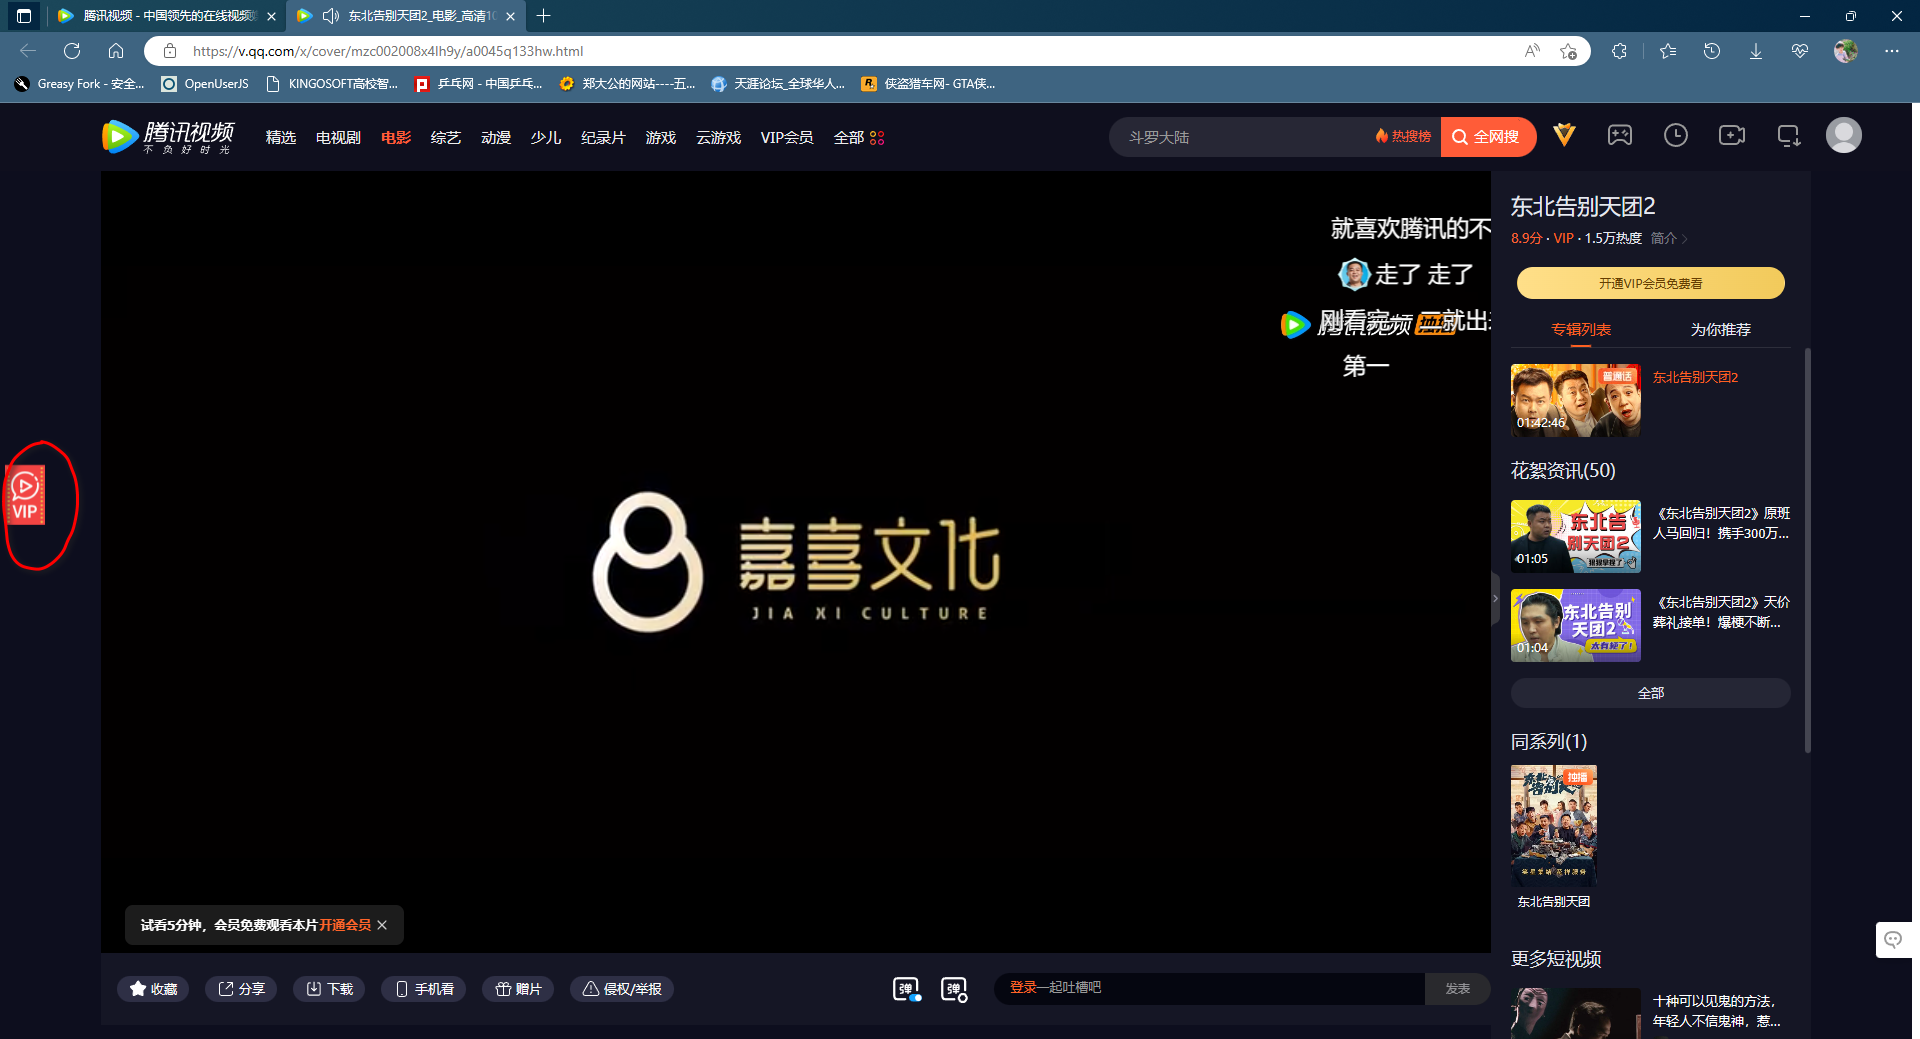Close the 试看5分钟 trial notice
This screenshot has height=1039, width=1920.
pyautogui.click(x=382, y=925)
